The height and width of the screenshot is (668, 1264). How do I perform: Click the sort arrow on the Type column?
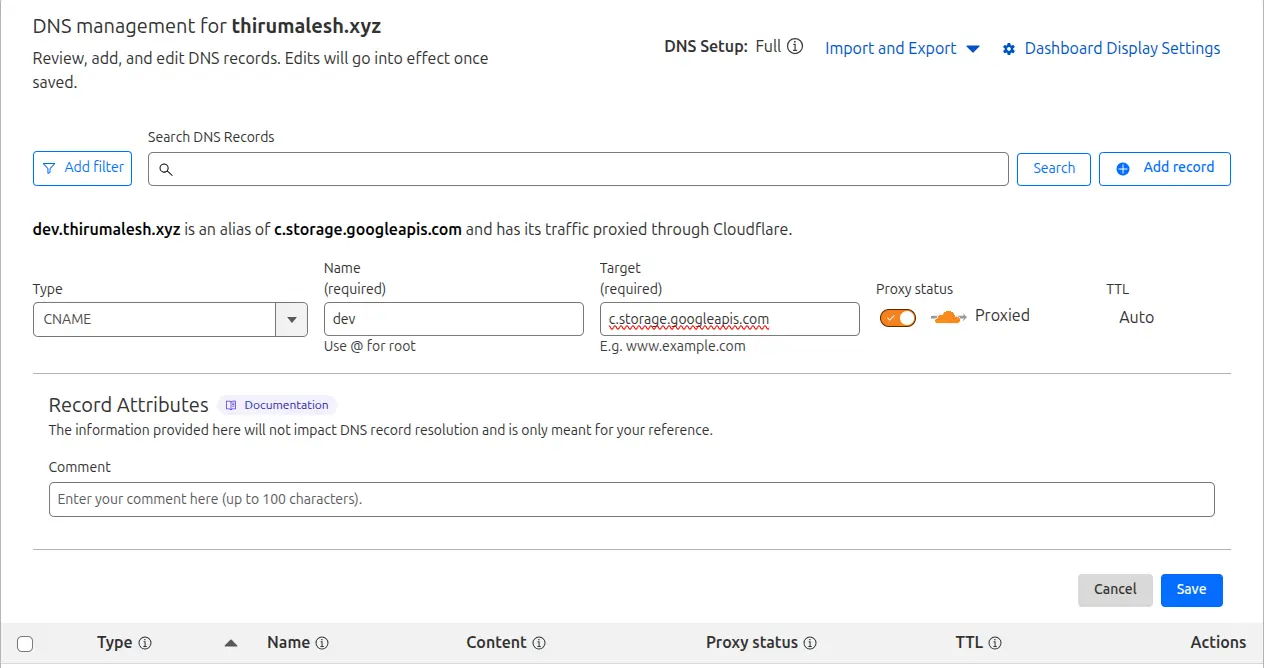click(x=230, y=643)
